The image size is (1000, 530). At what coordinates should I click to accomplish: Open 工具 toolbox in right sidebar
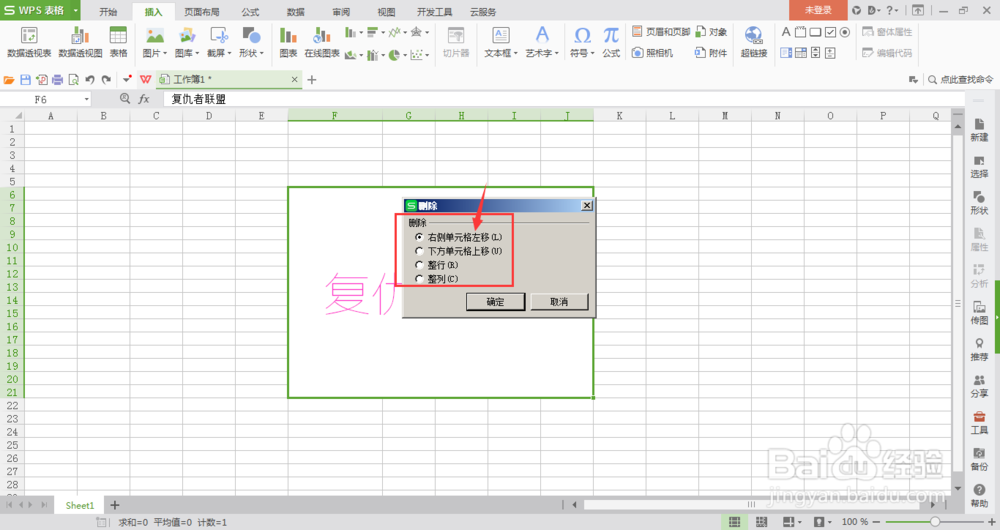tap(979, 423)
